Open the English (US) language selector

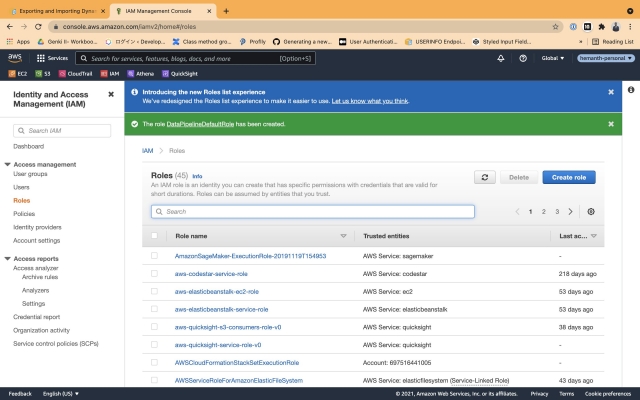(61, 394)
